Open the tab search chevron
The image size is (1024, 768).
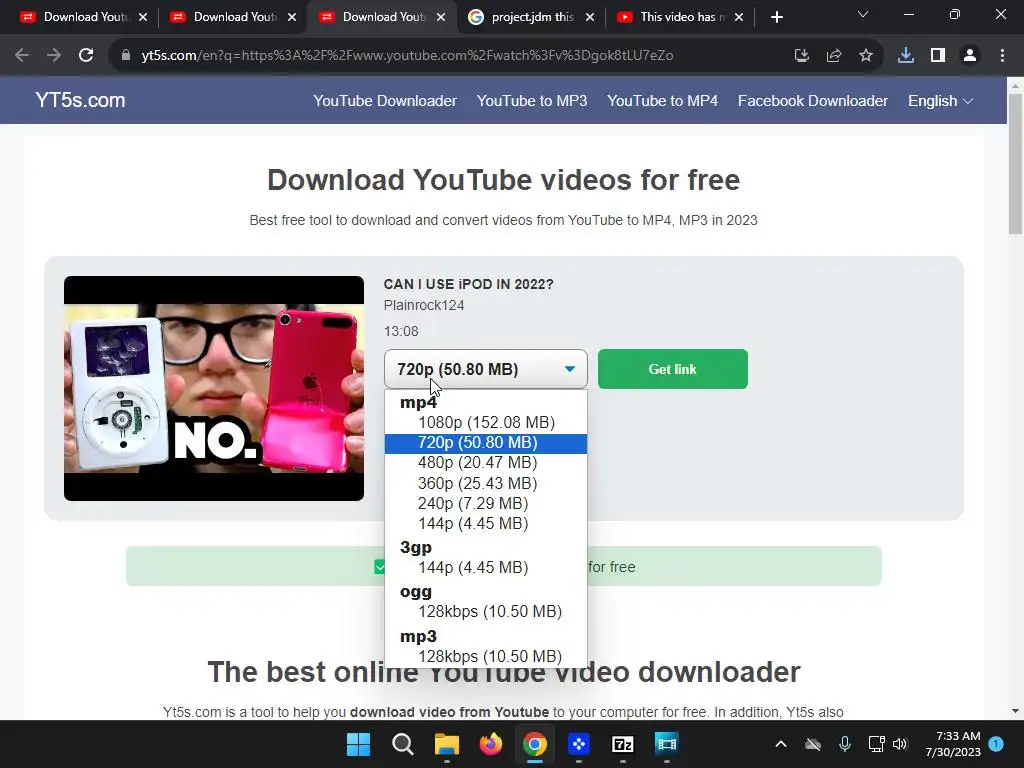click(x=863, y=14)
